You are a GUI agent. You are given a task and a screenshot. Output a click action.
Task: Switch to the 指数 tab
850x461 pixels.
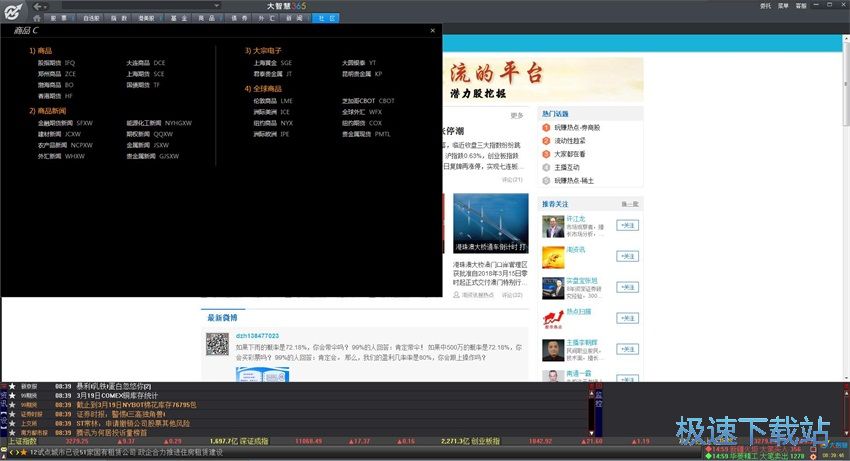pos(119,18)
